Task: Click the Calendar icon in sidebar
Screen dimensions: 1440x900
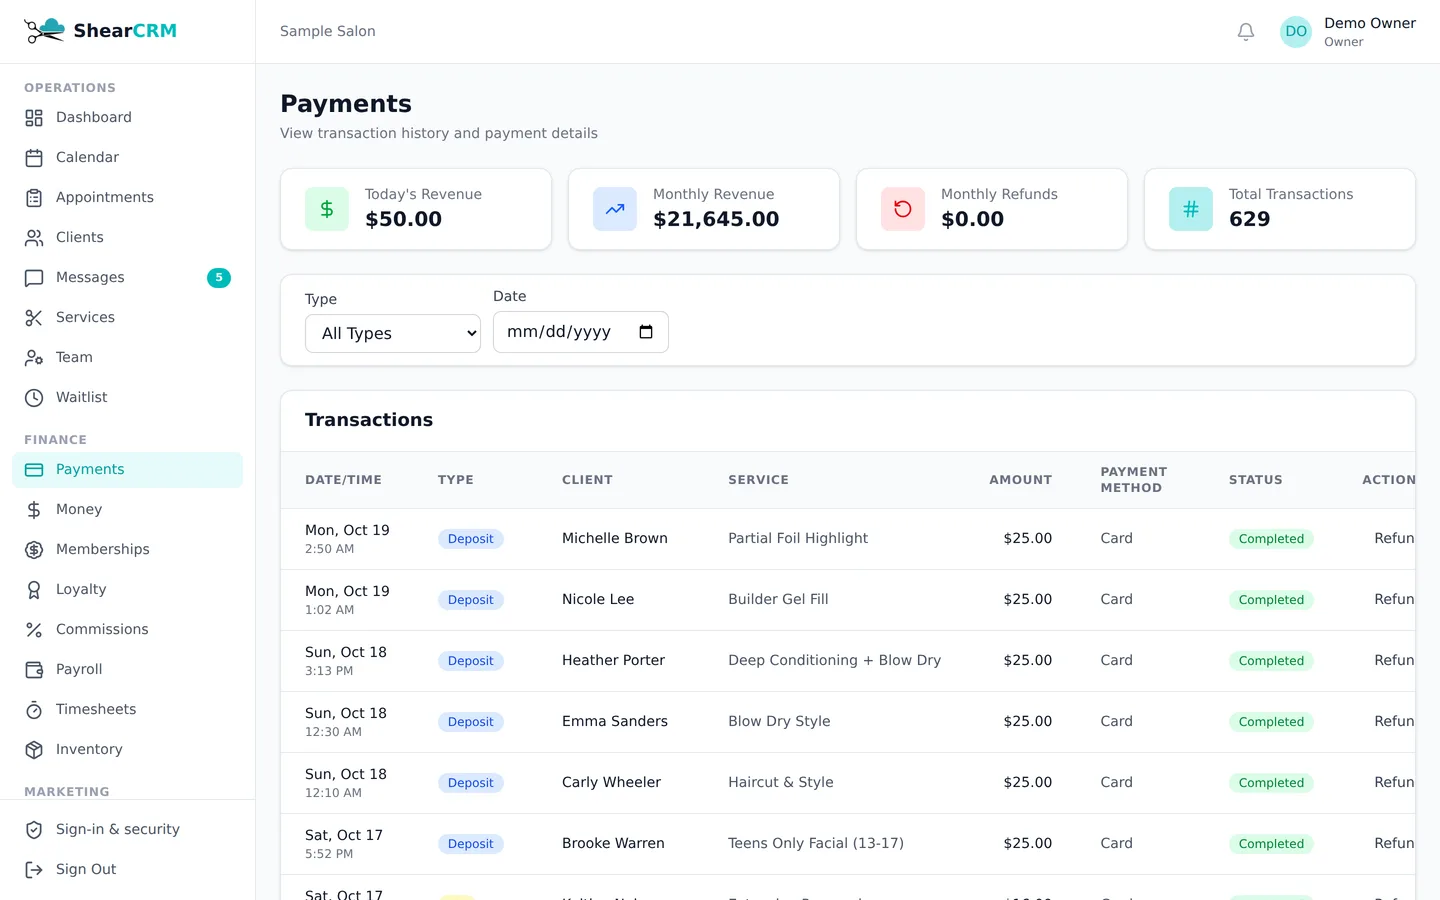Action: coord(34,158)
